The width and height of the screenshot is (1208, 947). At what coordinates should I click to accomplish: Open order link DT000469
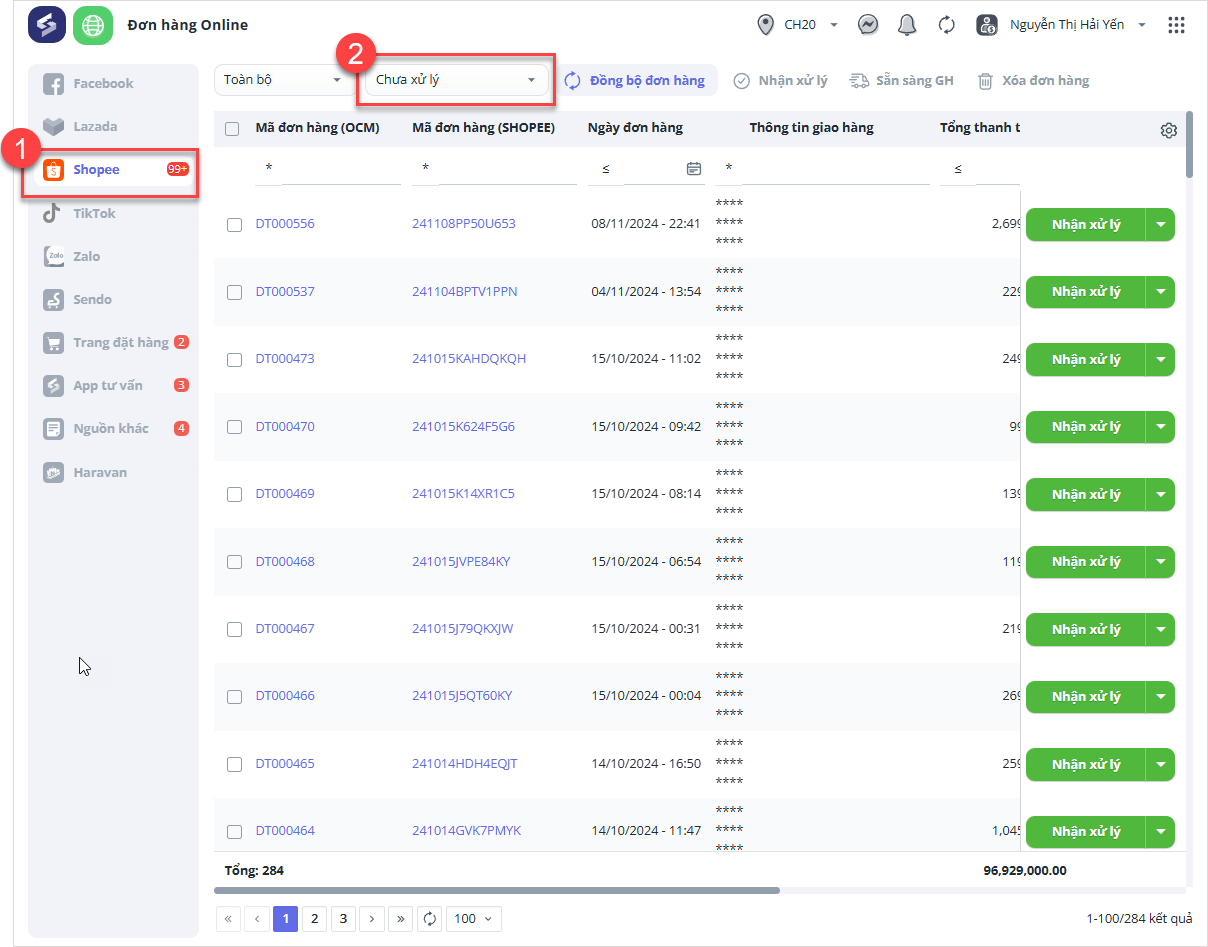(x=285, y=494)
